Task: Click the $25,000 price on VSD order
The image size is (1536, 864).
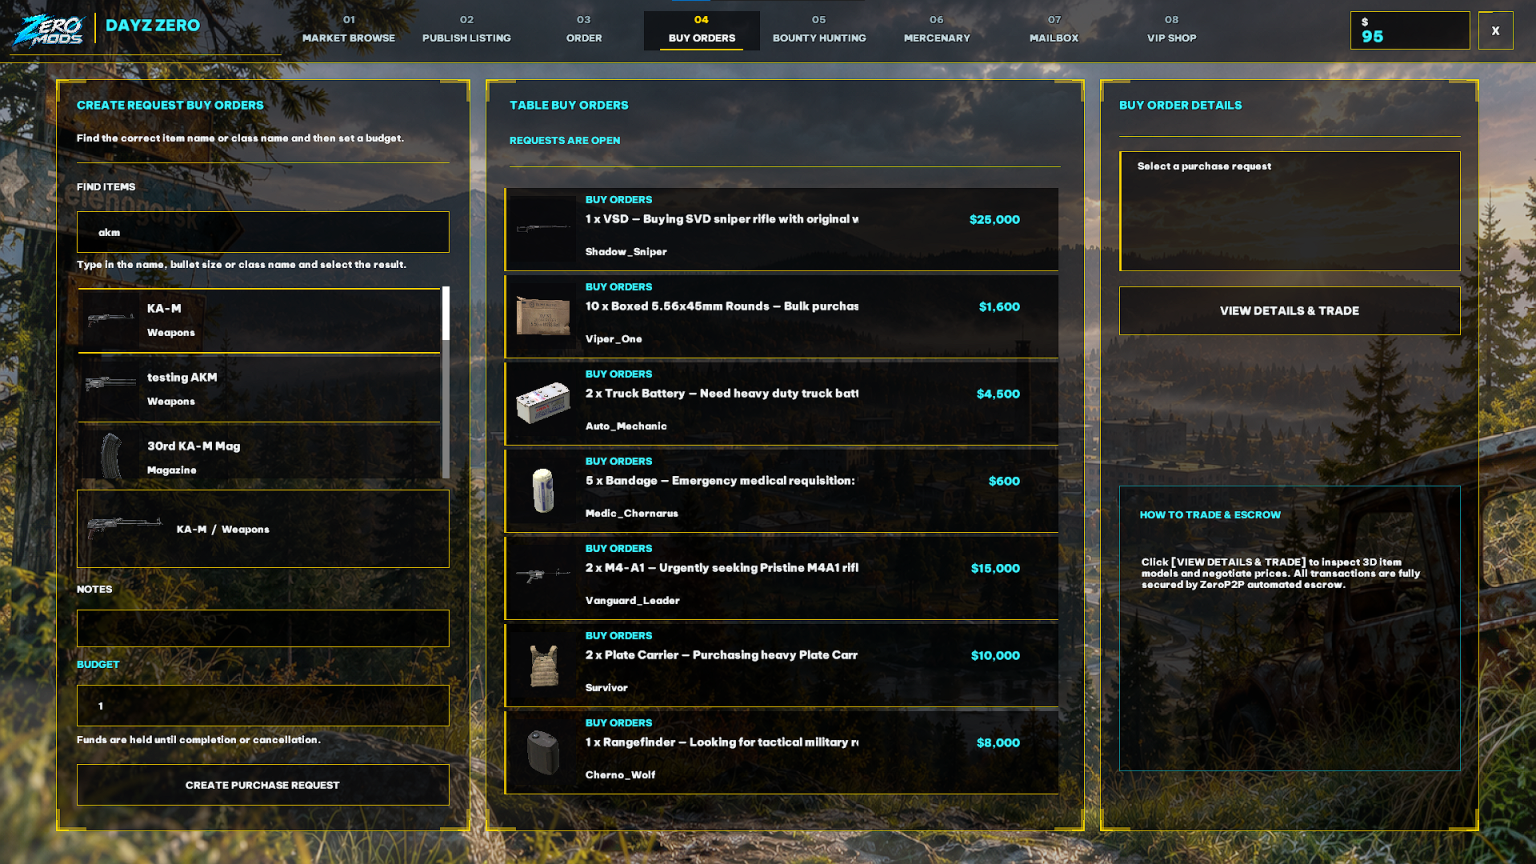Action: [994, 220]
